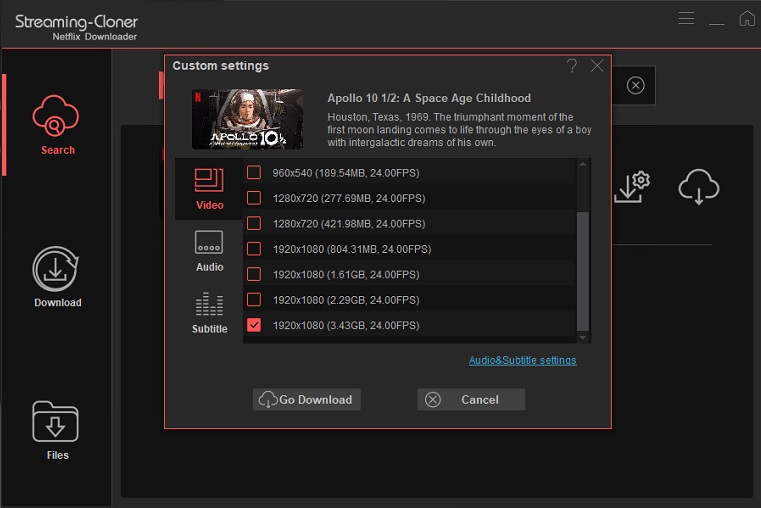Click the Apollo 10 1/2 thumbnail
Image resolution: width=761 pixels, height=508 pixels.
tap(248, 119)
